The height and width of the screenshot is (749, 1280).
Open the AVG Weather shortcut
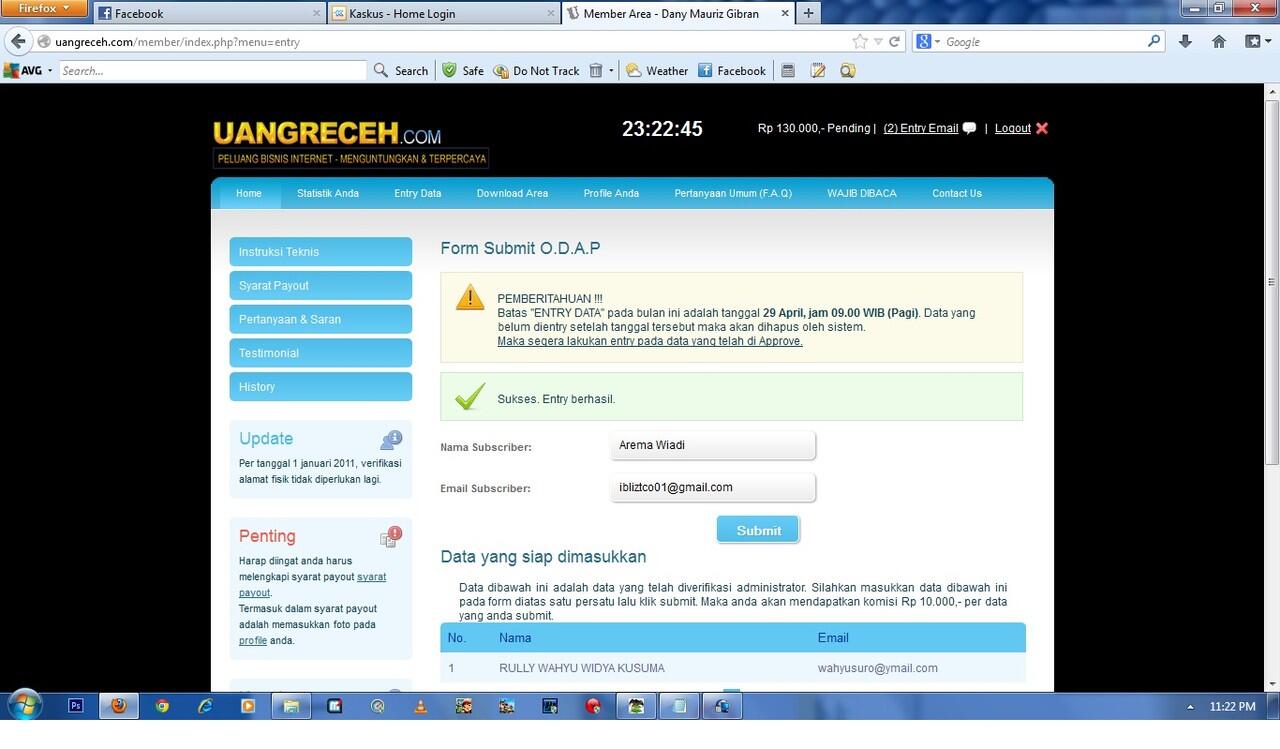click(x=657, y=70)
